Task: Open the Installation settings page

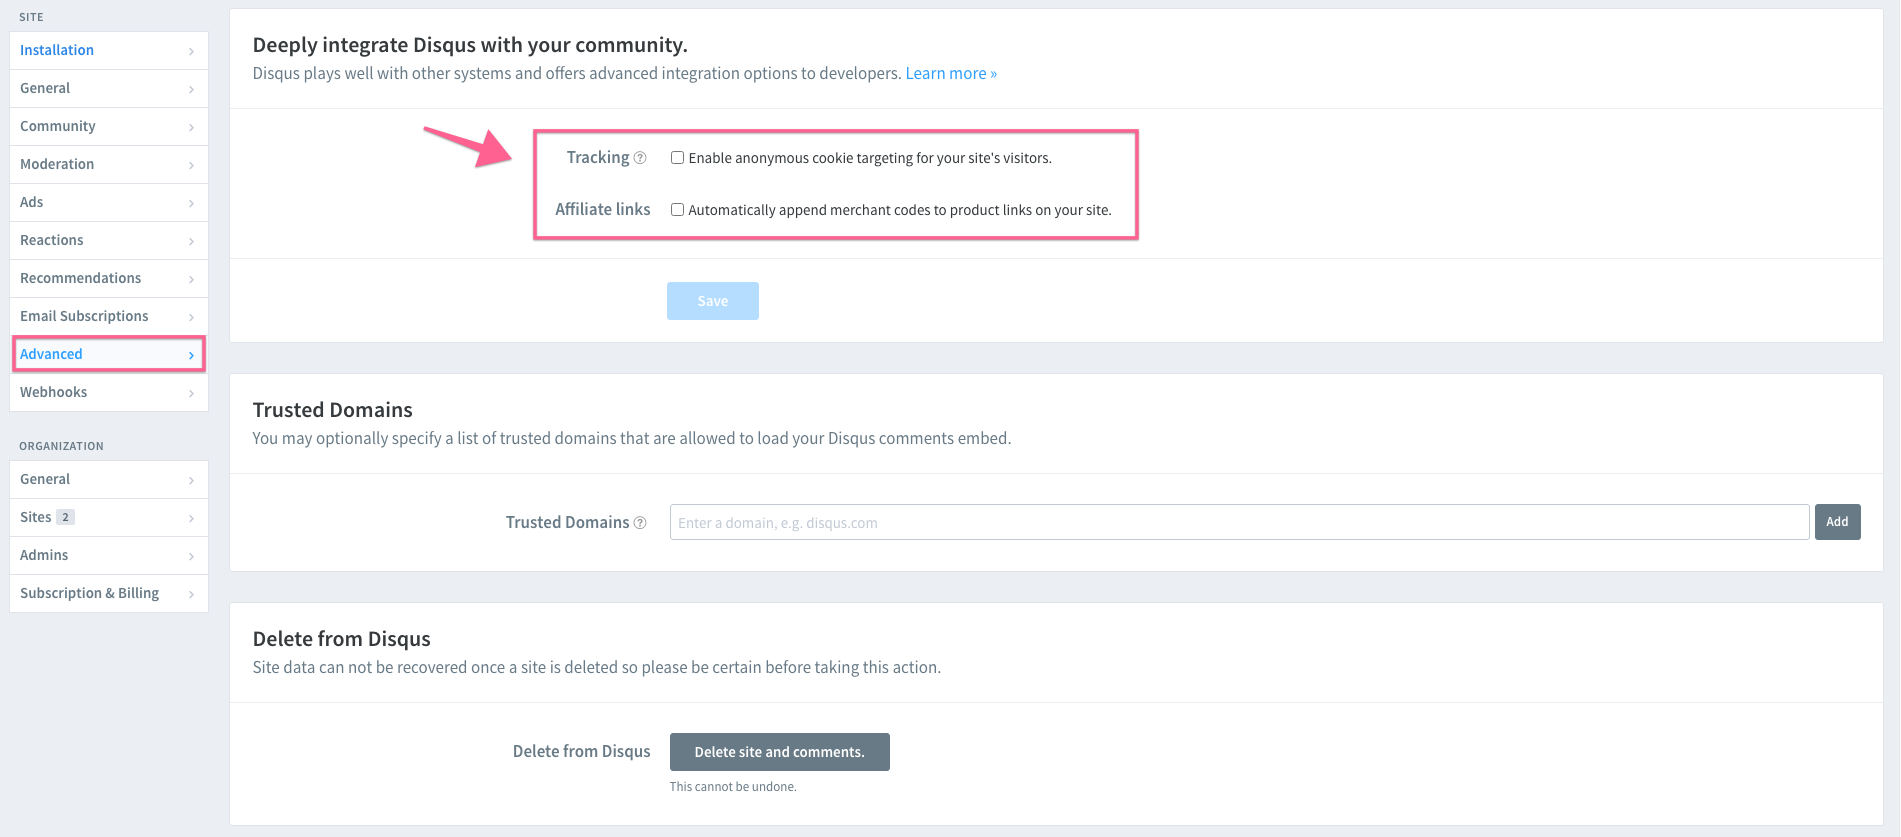Action: click(x=109, y=50)
